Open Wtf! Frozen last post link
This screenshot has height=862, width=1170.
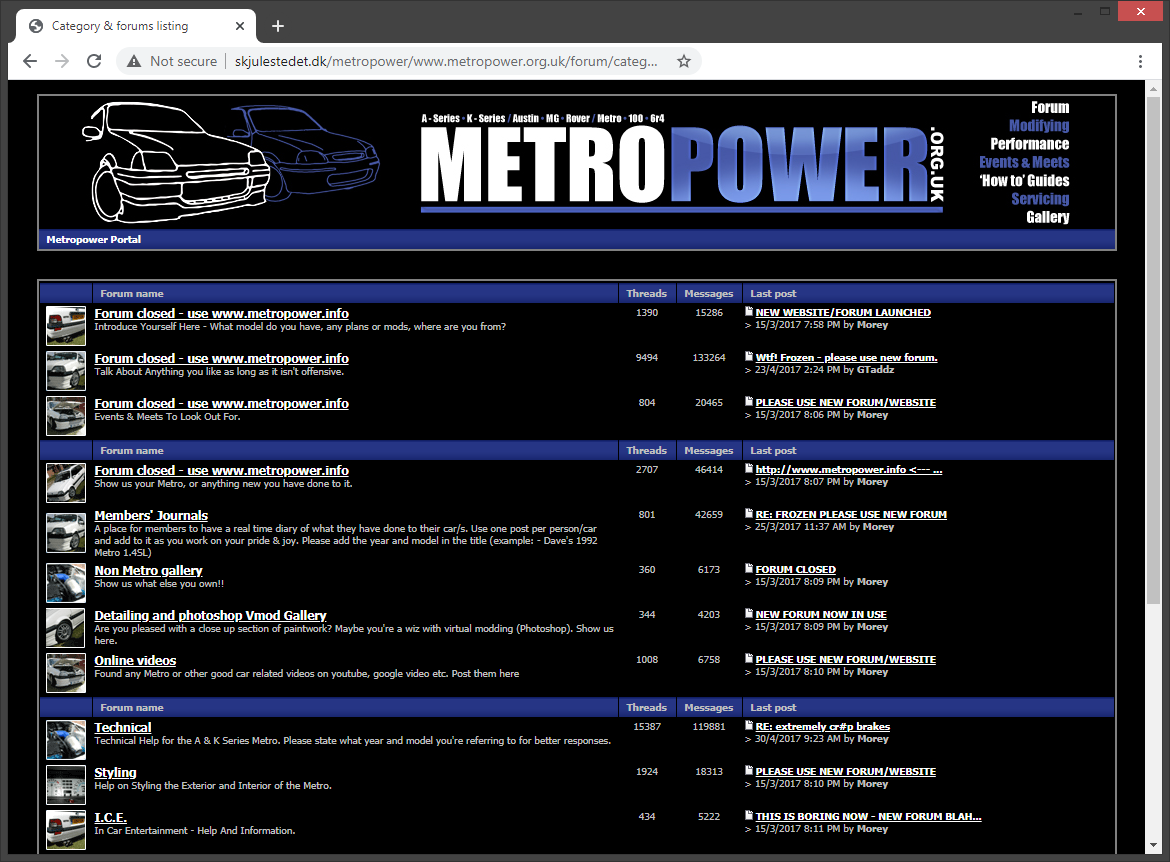(846, 357)
